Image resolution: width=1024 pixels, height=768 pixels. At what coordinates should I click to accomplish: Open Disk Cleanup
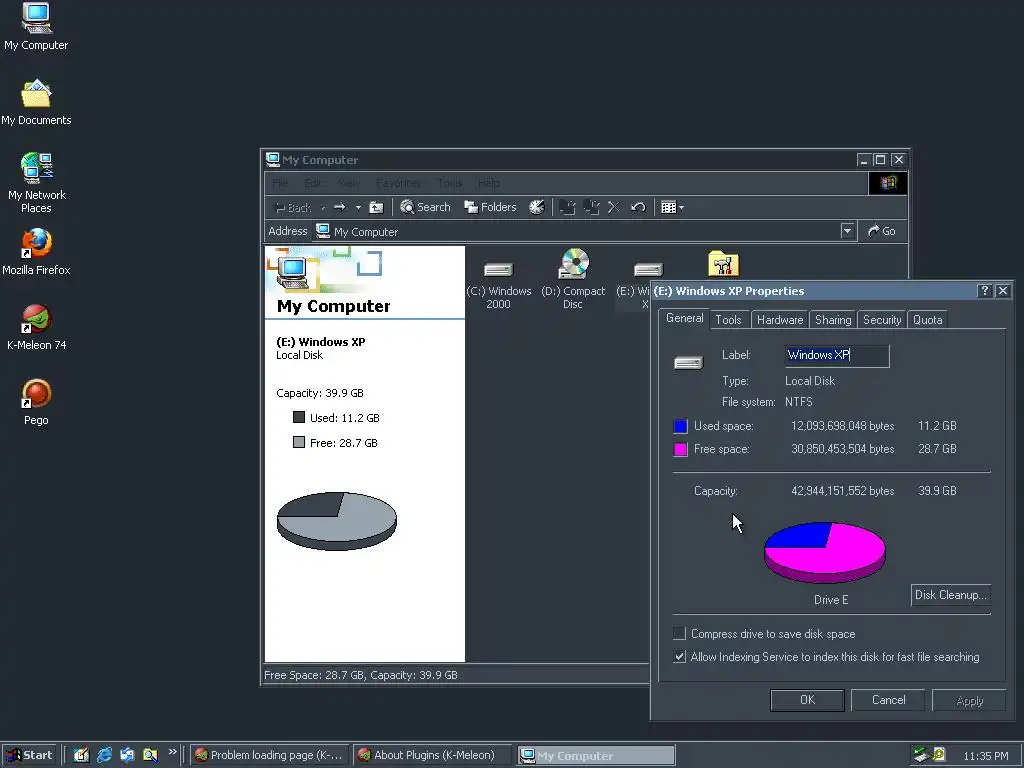click(951, 595)
